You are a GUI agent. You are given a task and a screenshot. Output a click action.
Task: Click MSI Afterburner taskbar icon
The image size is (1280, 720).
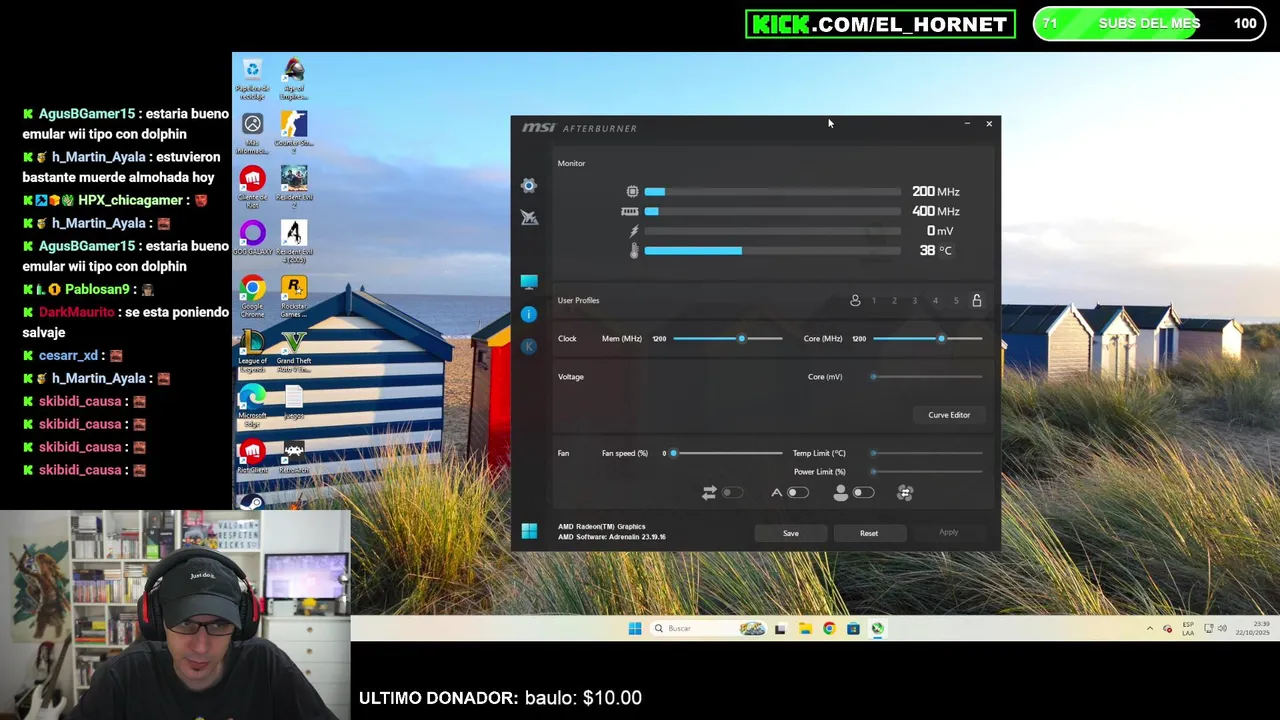tap(877, 629)
